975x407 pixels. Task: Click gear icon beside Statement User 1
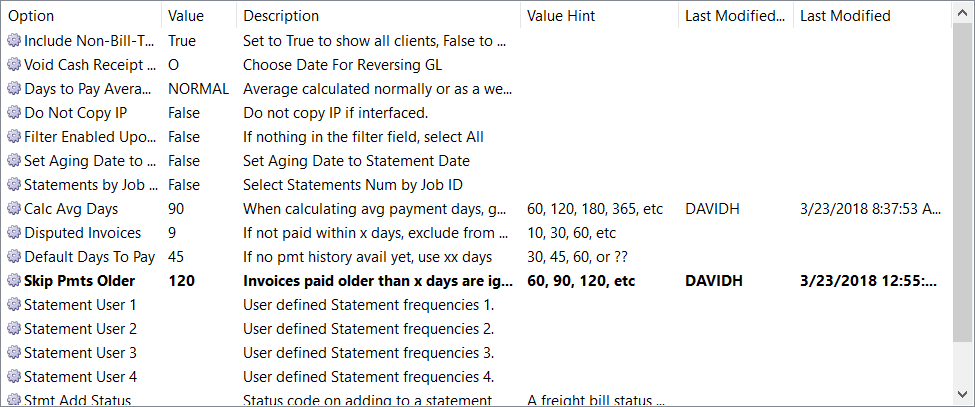click(x=14, y=305)
